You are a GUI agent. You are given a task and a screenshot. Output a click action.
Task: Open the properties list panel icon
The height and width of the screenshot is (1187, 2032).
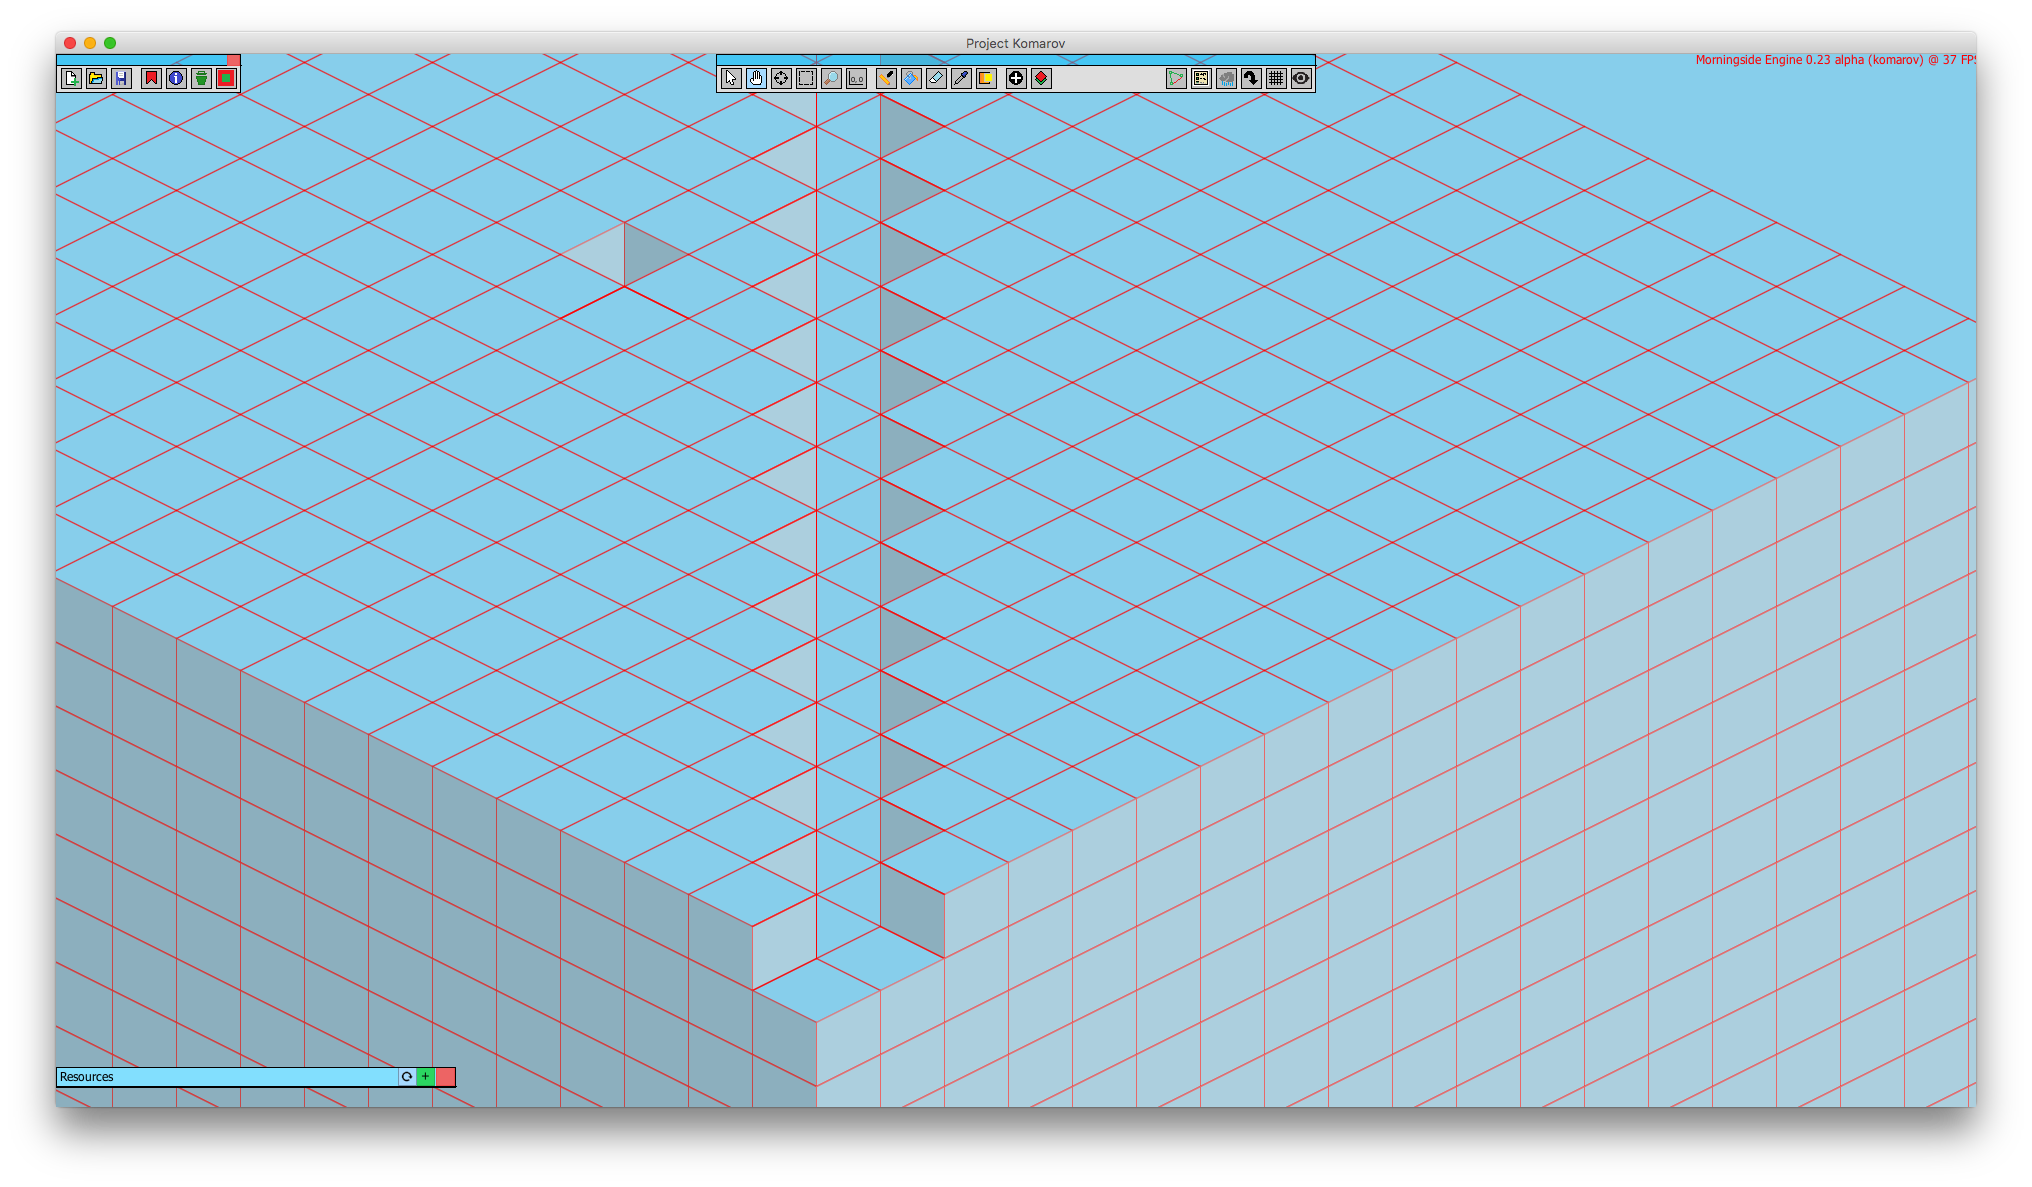[1201, 79]
